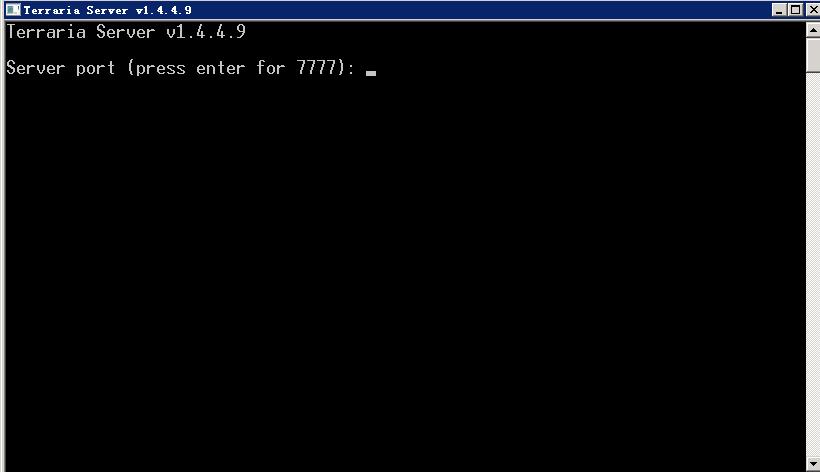Click the words "Server port" in the prompt
This screenshot has height=472, width=820.
click(61, 68)
